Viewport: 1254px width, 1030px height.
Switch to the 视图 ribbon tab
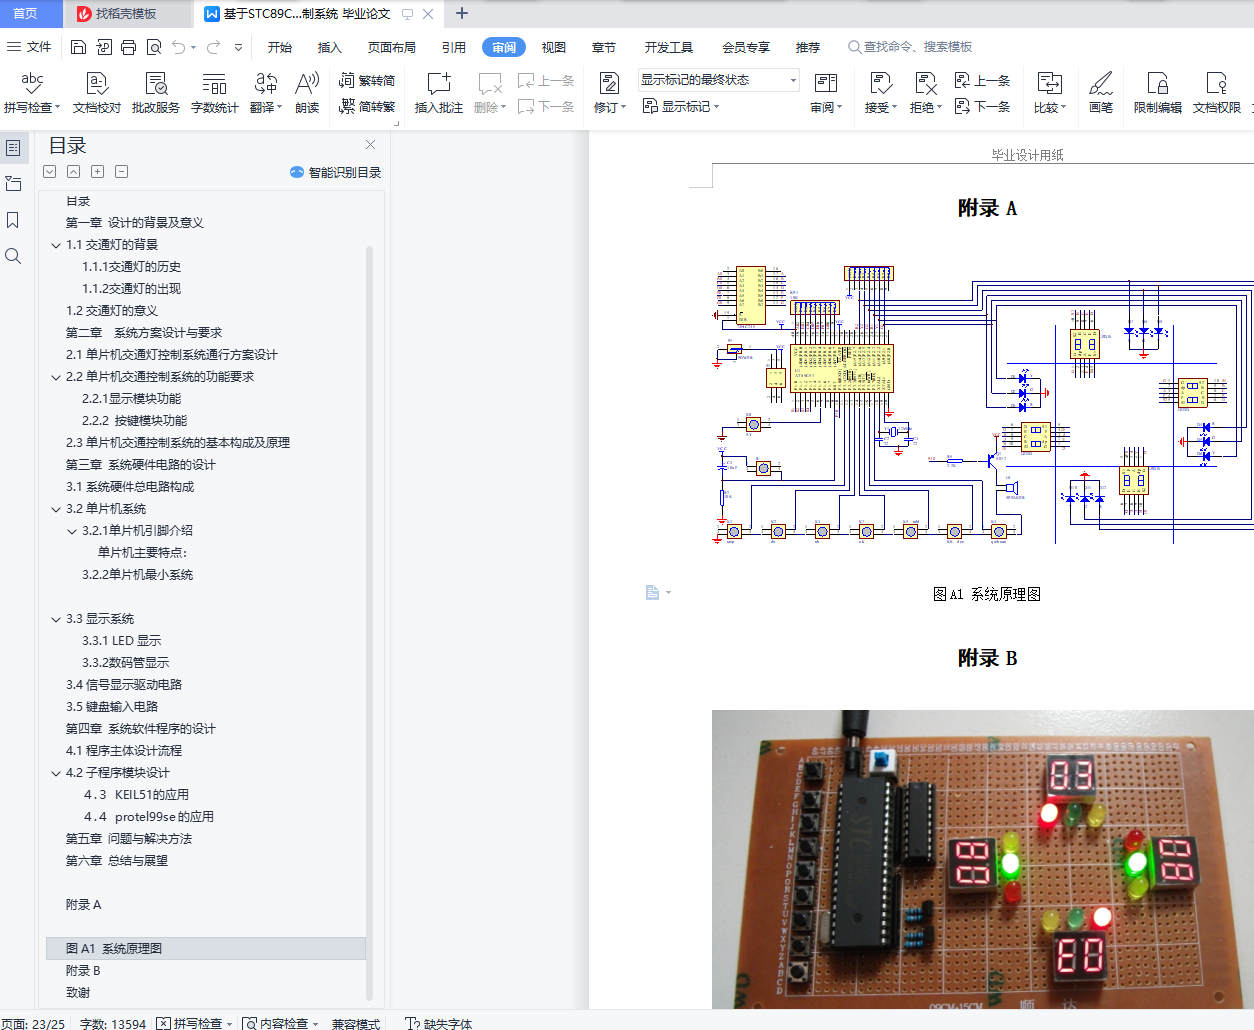pos(554,47)
